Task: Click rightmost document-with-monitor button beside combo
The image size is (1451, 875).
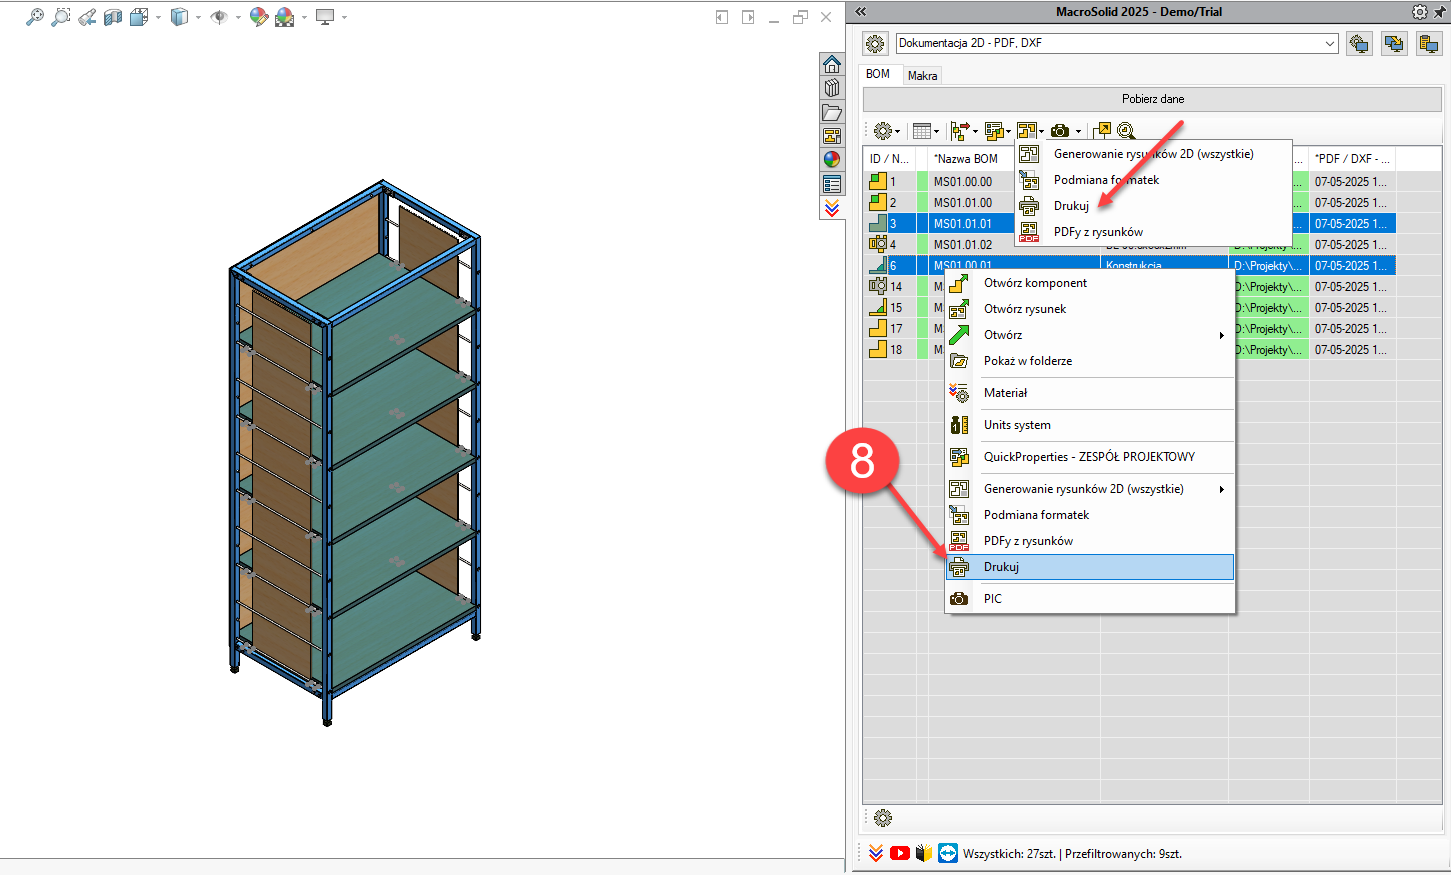Action: [1428, 44]
